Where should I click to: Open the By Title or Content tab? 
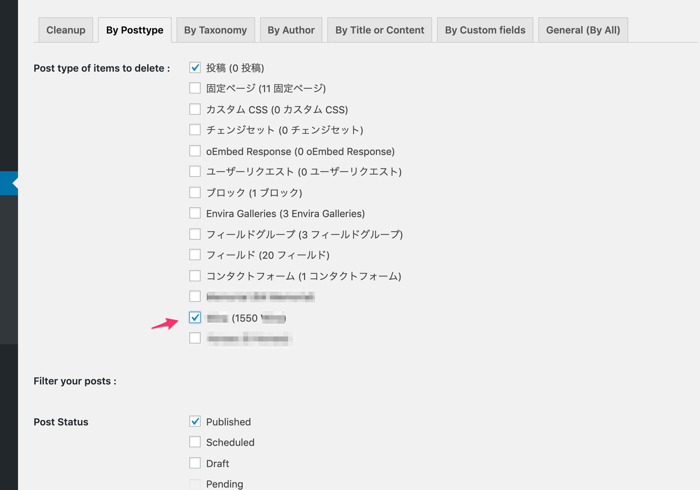point(379,30)
